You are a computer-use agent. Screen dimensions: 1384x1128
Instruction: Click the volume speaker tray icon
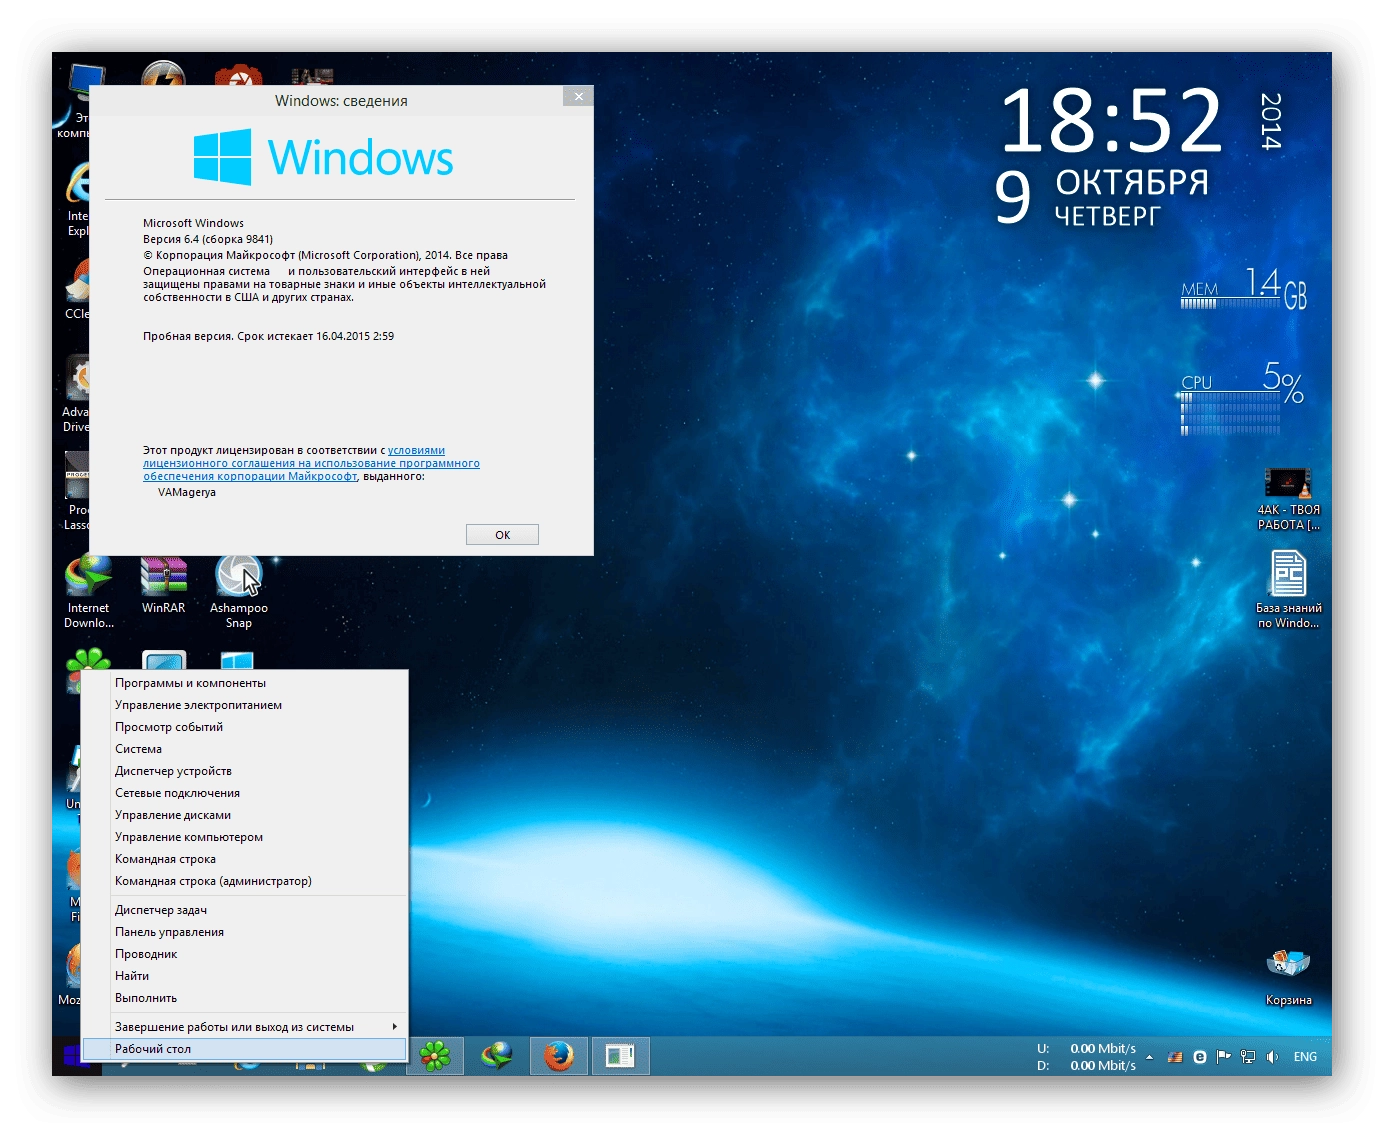pos(1272,1057)
